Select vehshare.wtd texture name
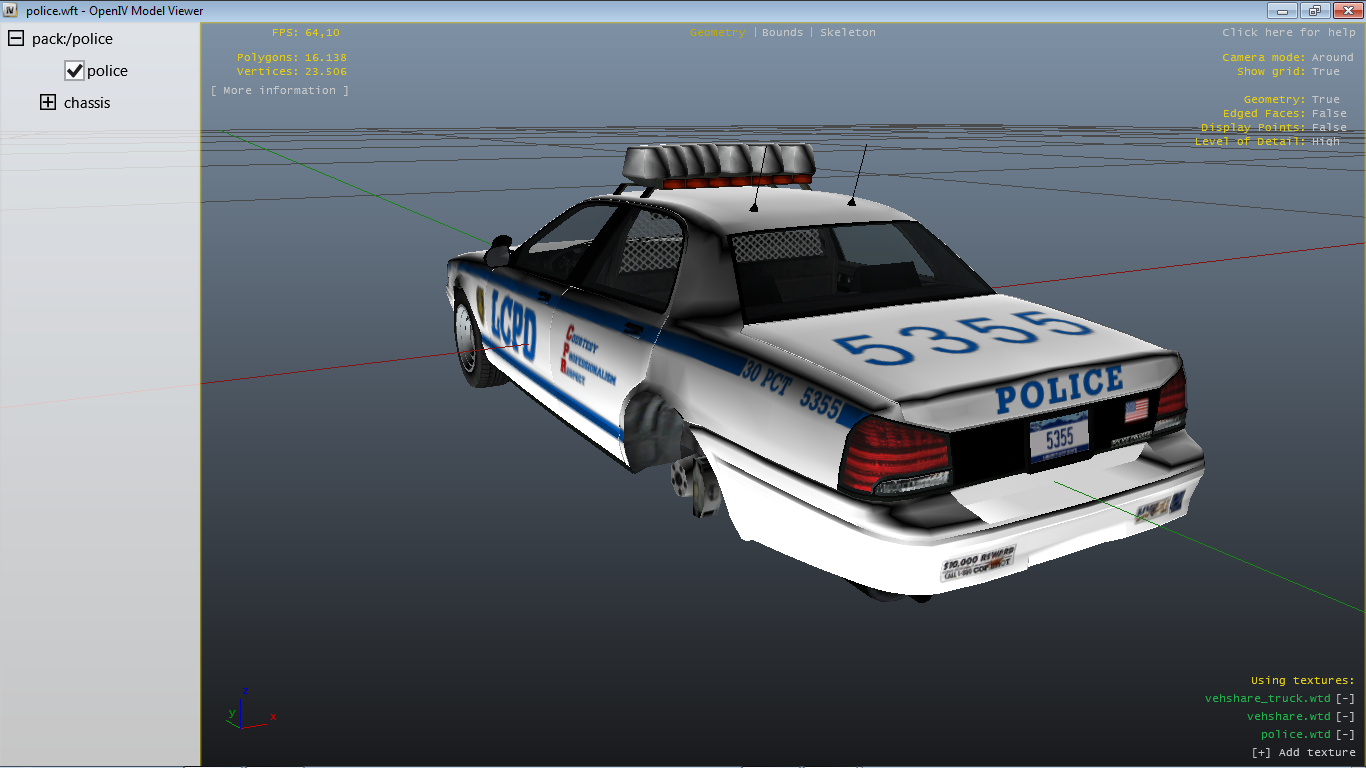The width and height of the screenshot is (1366, 768). pyautogui.click(x=1289, y=717)
